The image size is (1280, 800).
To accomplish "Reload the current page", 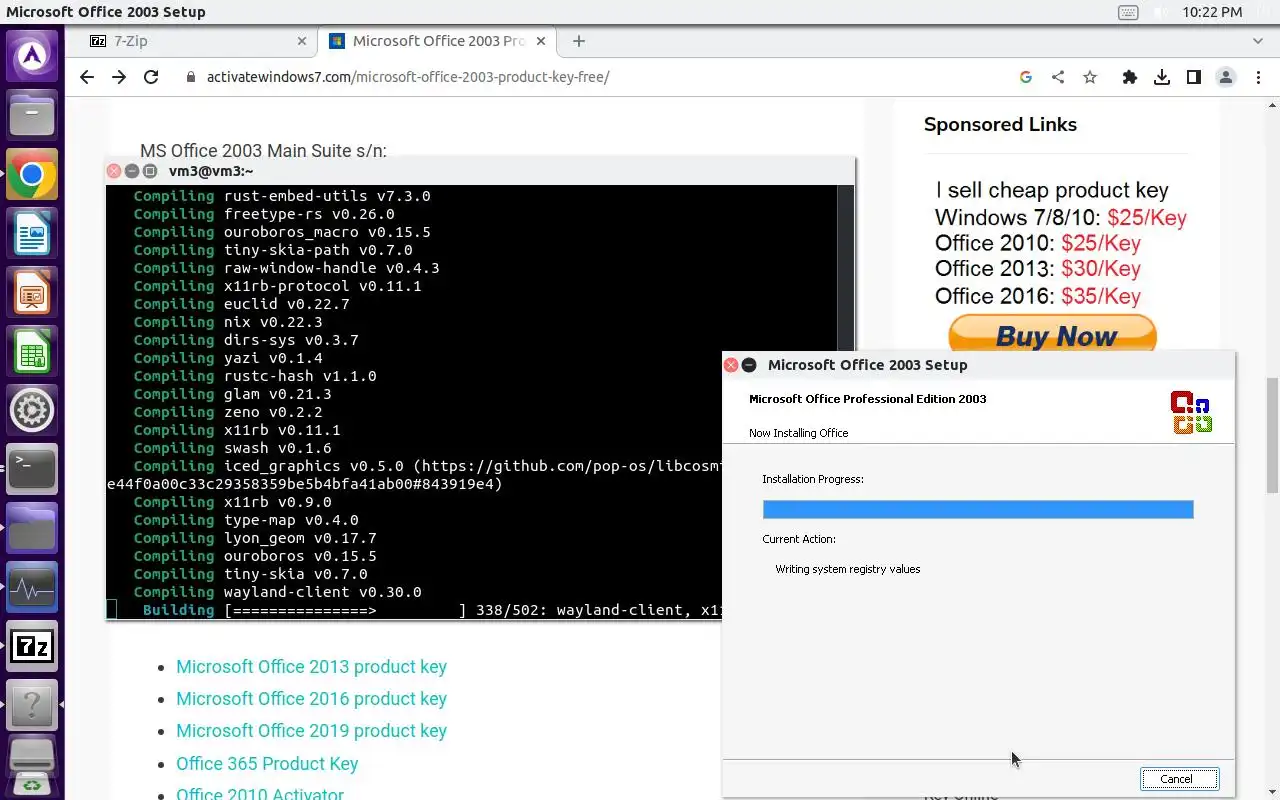I will [151, 77].
